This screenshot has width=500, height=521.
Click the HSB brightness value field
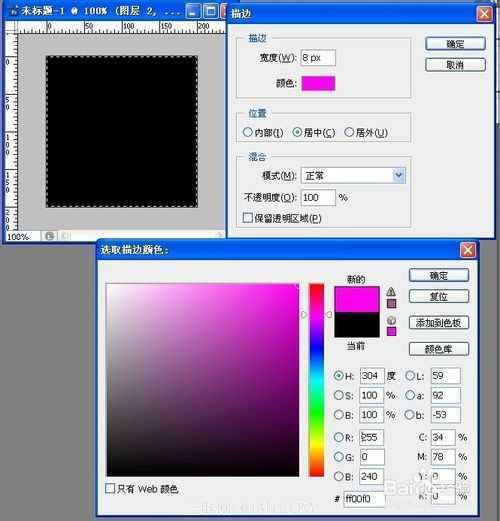point(372,415)
